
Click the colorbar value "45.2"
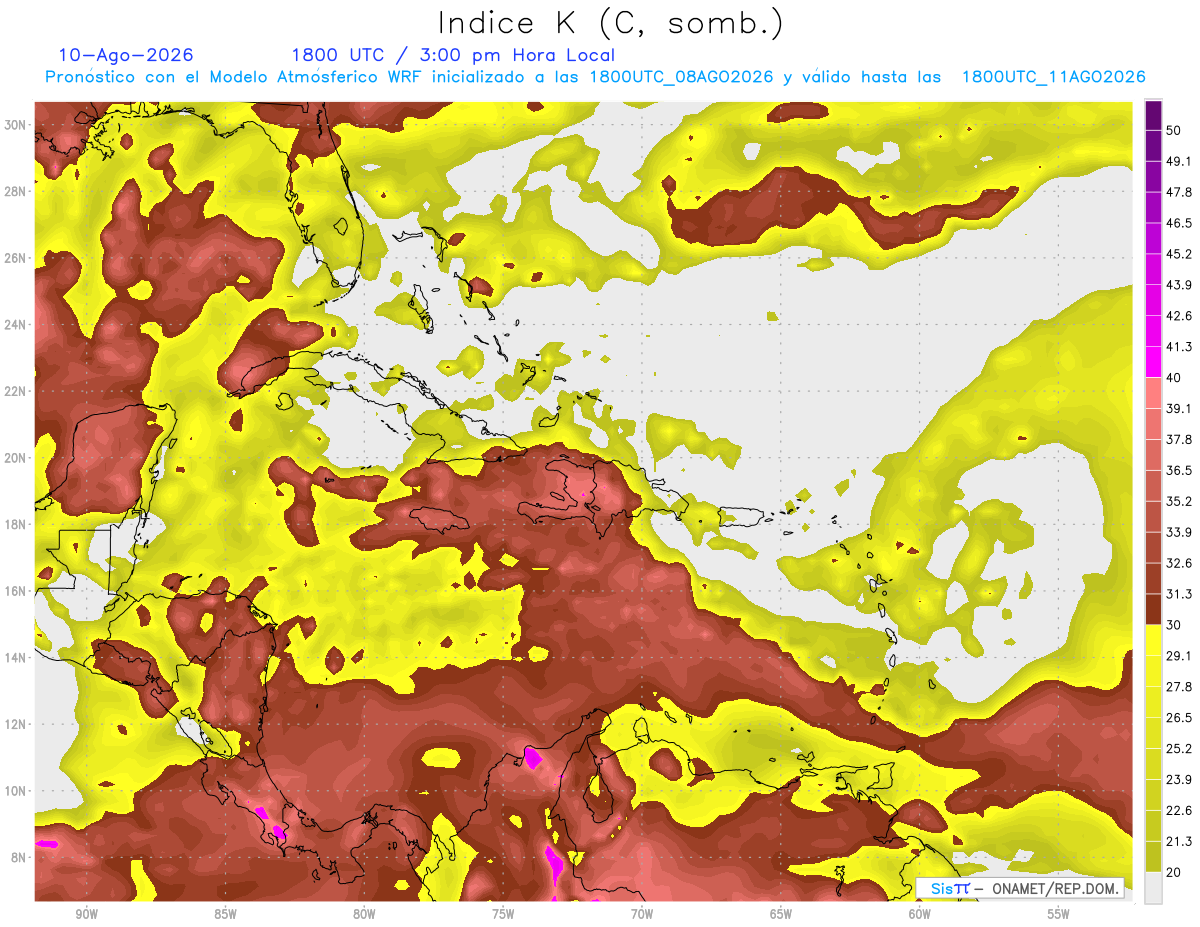point(1179,254)
